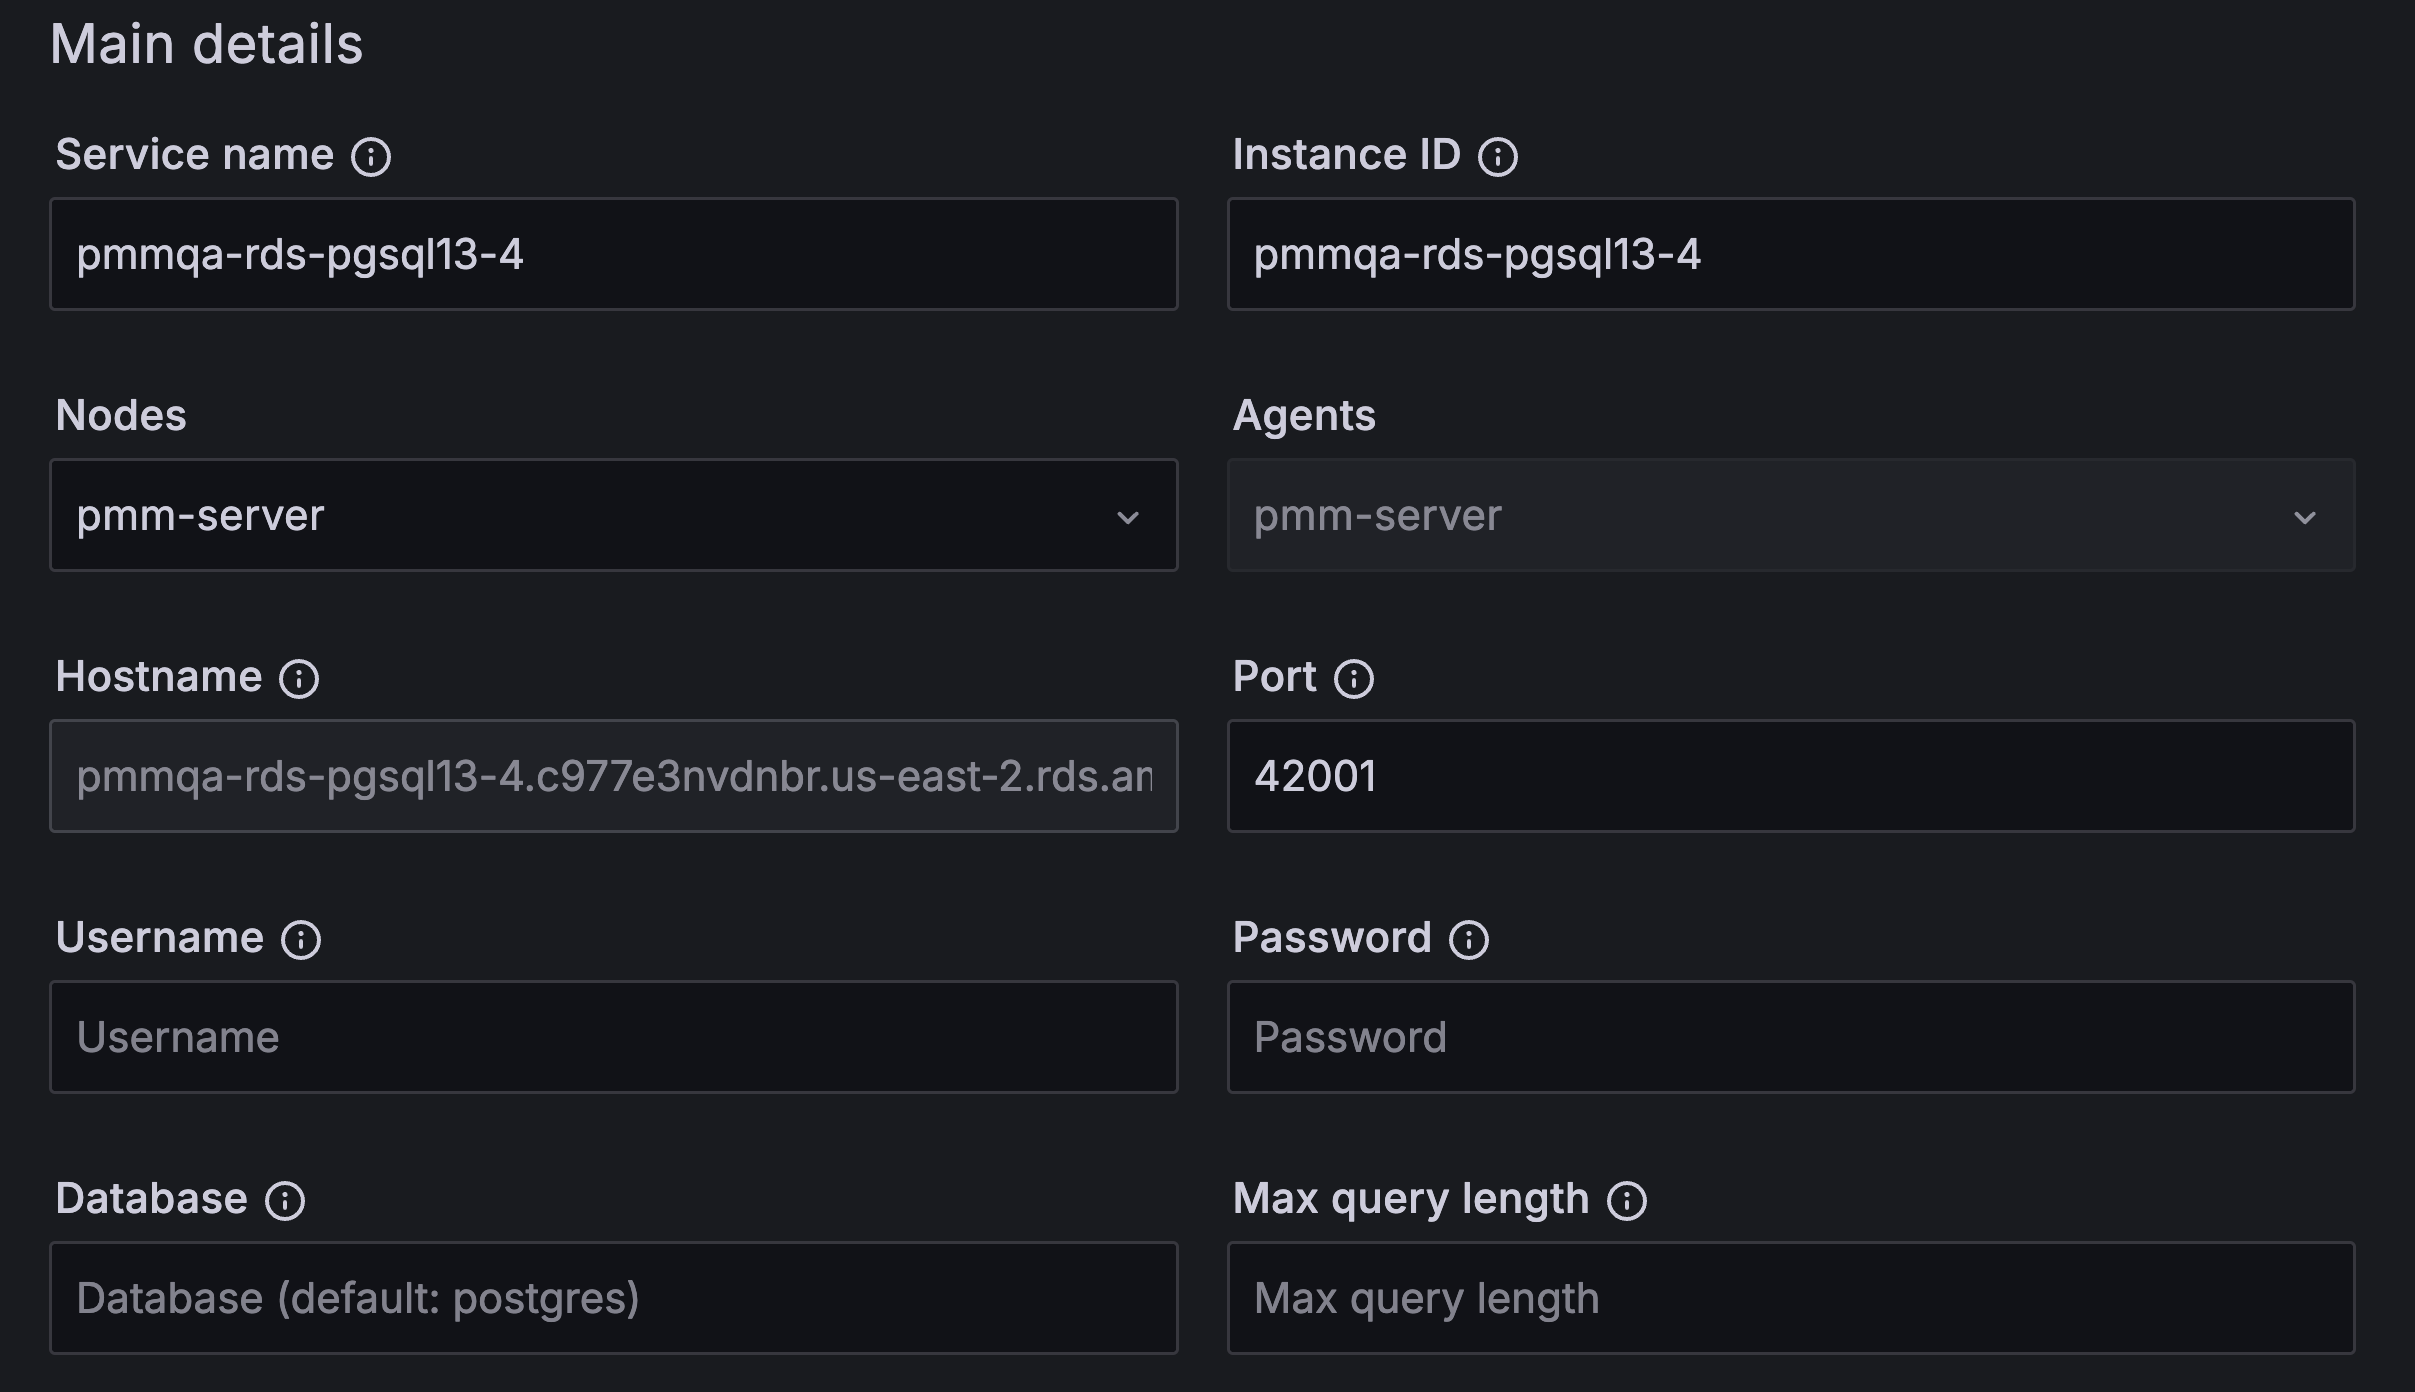Expand the Agents dropdown chevron
The width and height of the screenshot is (2415, 1392).
click(x=2305, y=517)
